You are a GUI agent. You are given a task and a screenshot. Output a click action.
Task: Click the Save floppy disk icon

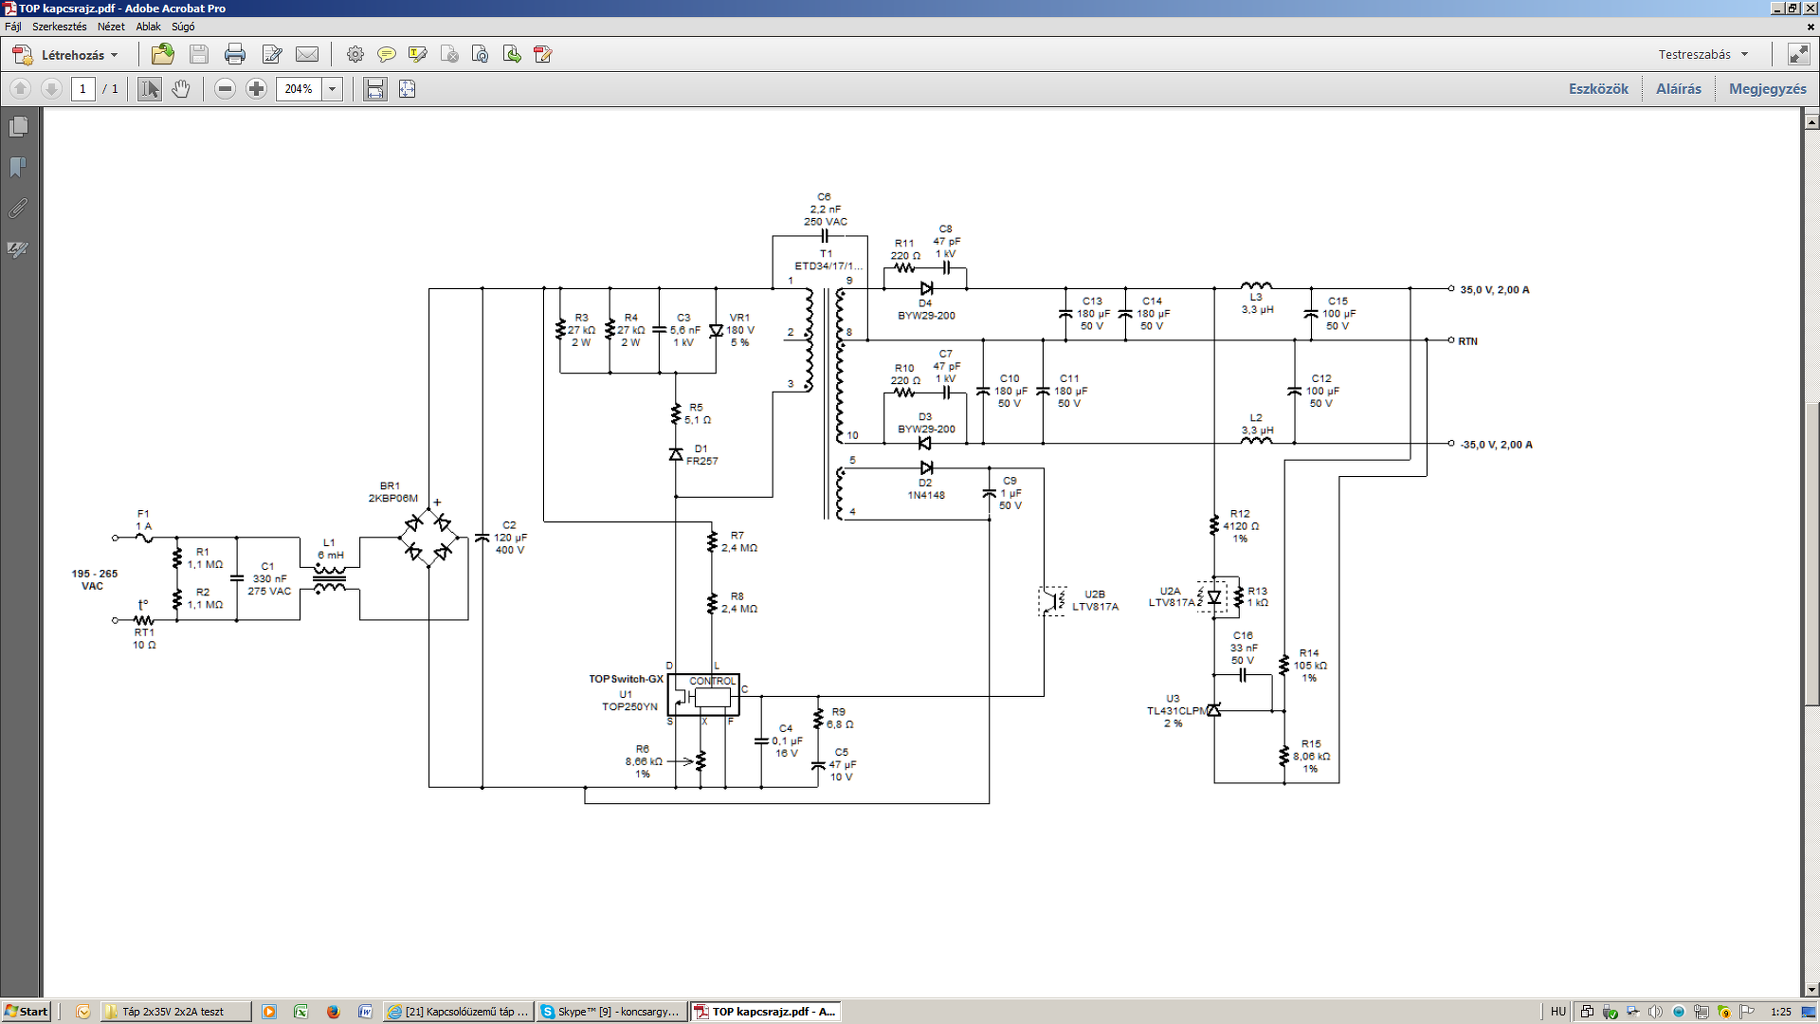199,54
